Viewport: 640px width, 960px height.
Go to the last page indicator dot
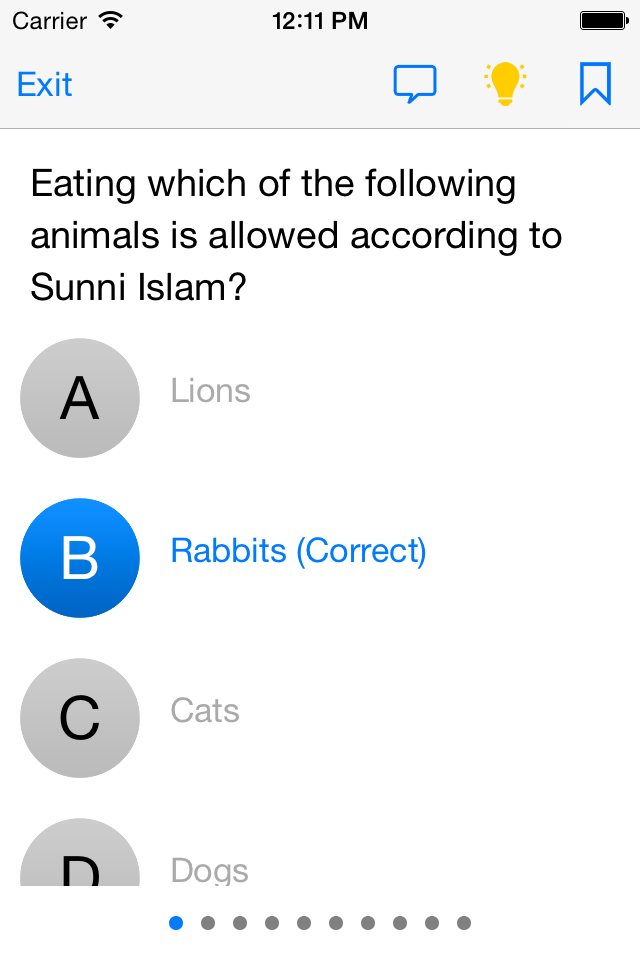[x=464, y=923]
